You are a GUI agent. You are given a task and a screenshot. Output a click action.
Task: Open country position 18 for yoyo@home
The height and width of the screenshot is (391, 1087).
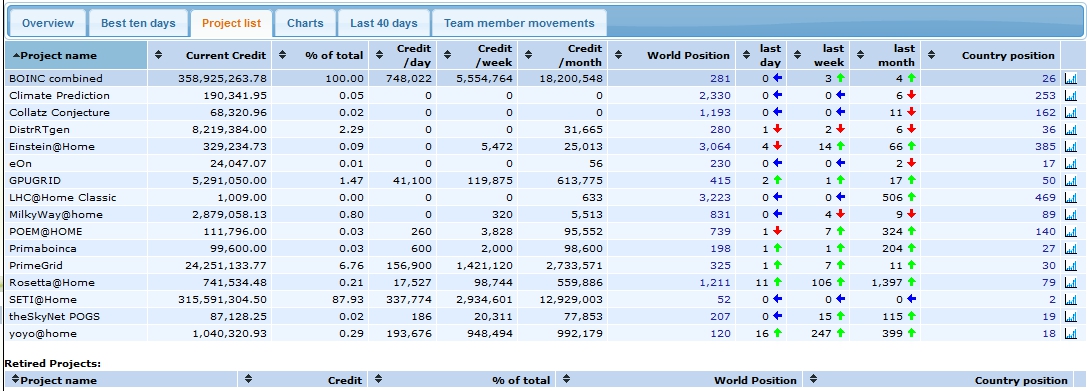1050,333
